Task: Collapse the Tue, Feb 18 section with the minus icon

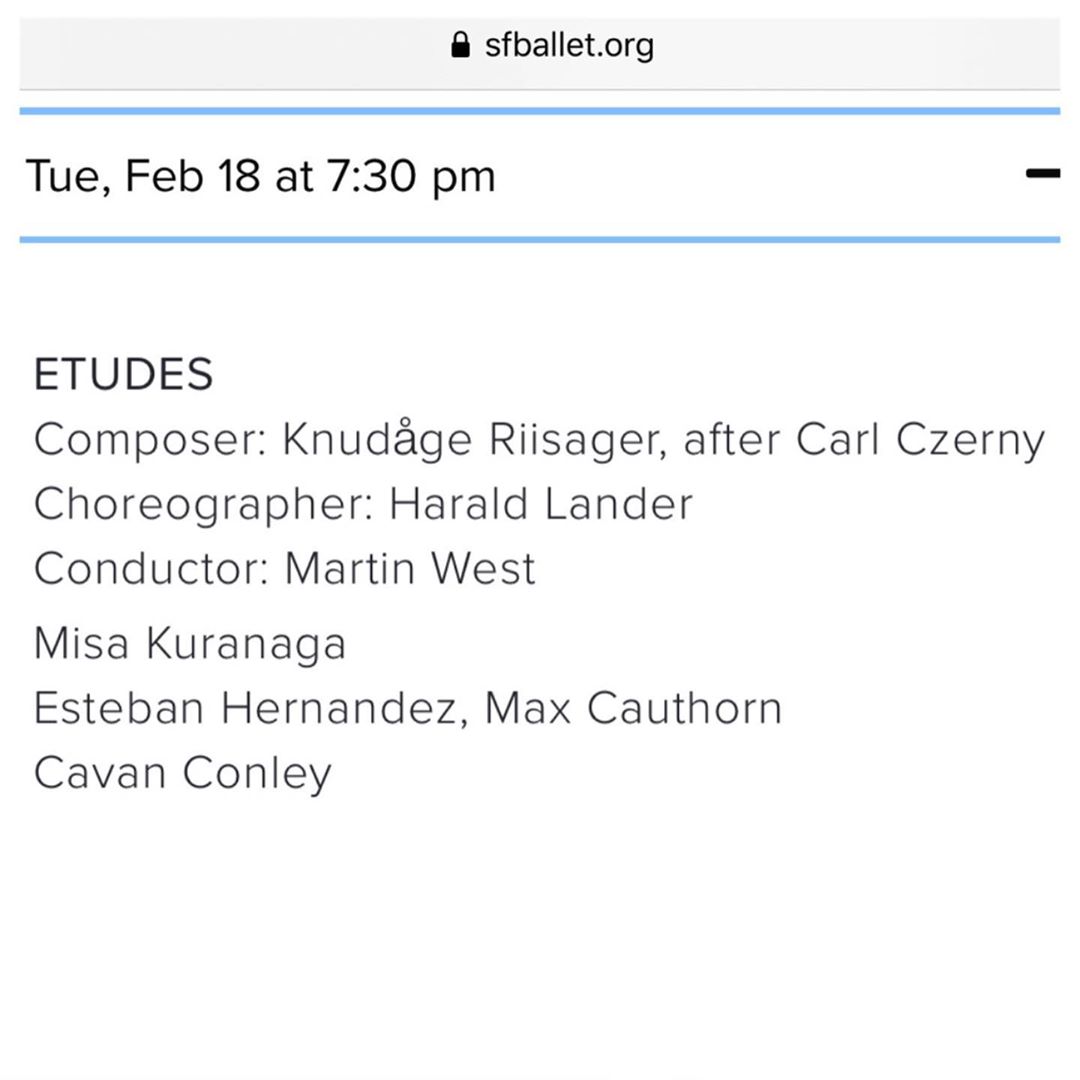Action: point(1042,174)
